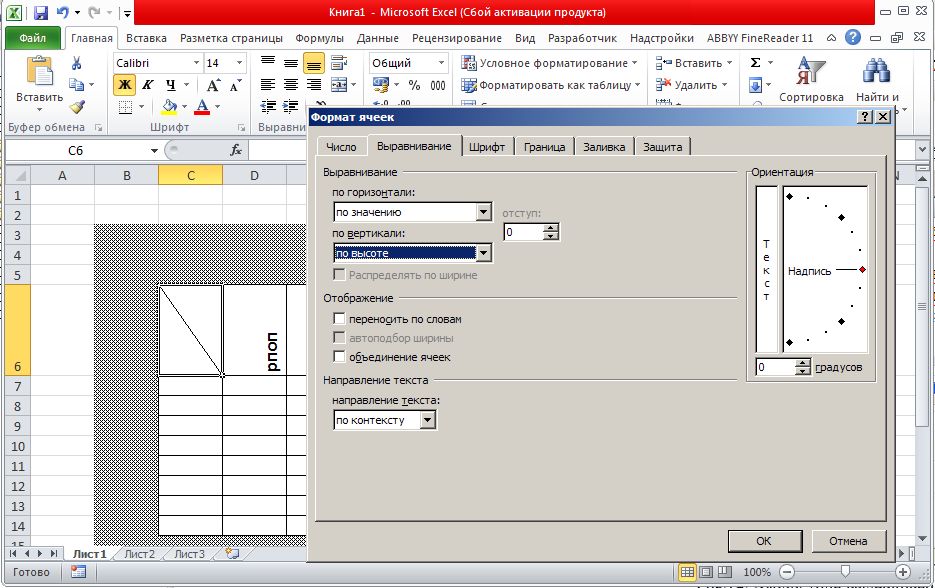Open the 'по вертикали' dropdown
Screen dimensions: 935x588
click(484, 253)
